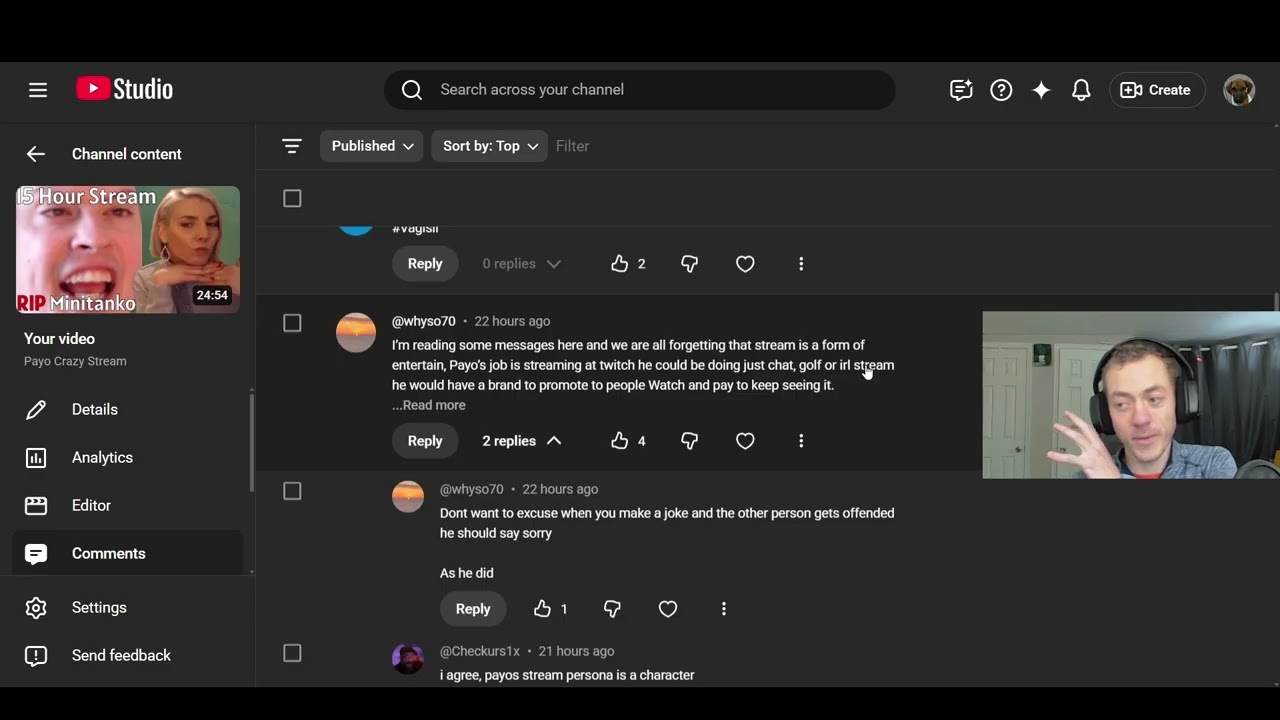
Task: Dislike the 'Dont want to excuse' reply
Action: coord(612,609)
